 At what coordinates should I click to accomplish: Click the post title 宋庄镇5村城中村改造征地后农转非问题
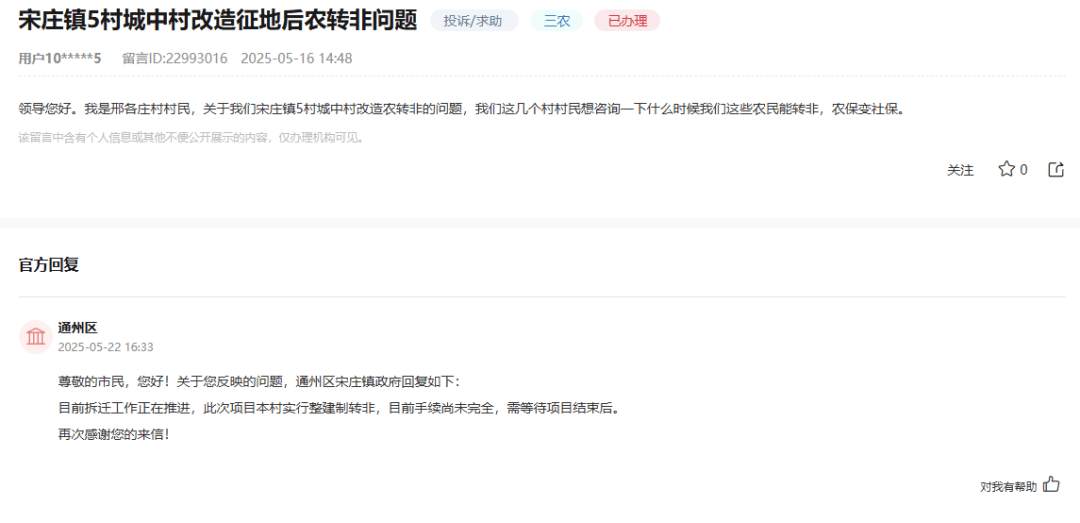pyautogui.click(x=218, y=21)
